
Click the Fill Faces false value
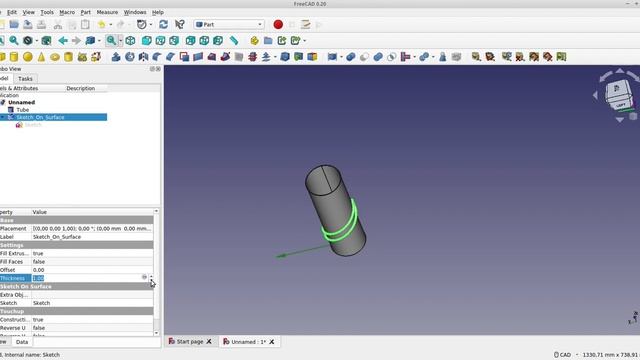(92, 262)
